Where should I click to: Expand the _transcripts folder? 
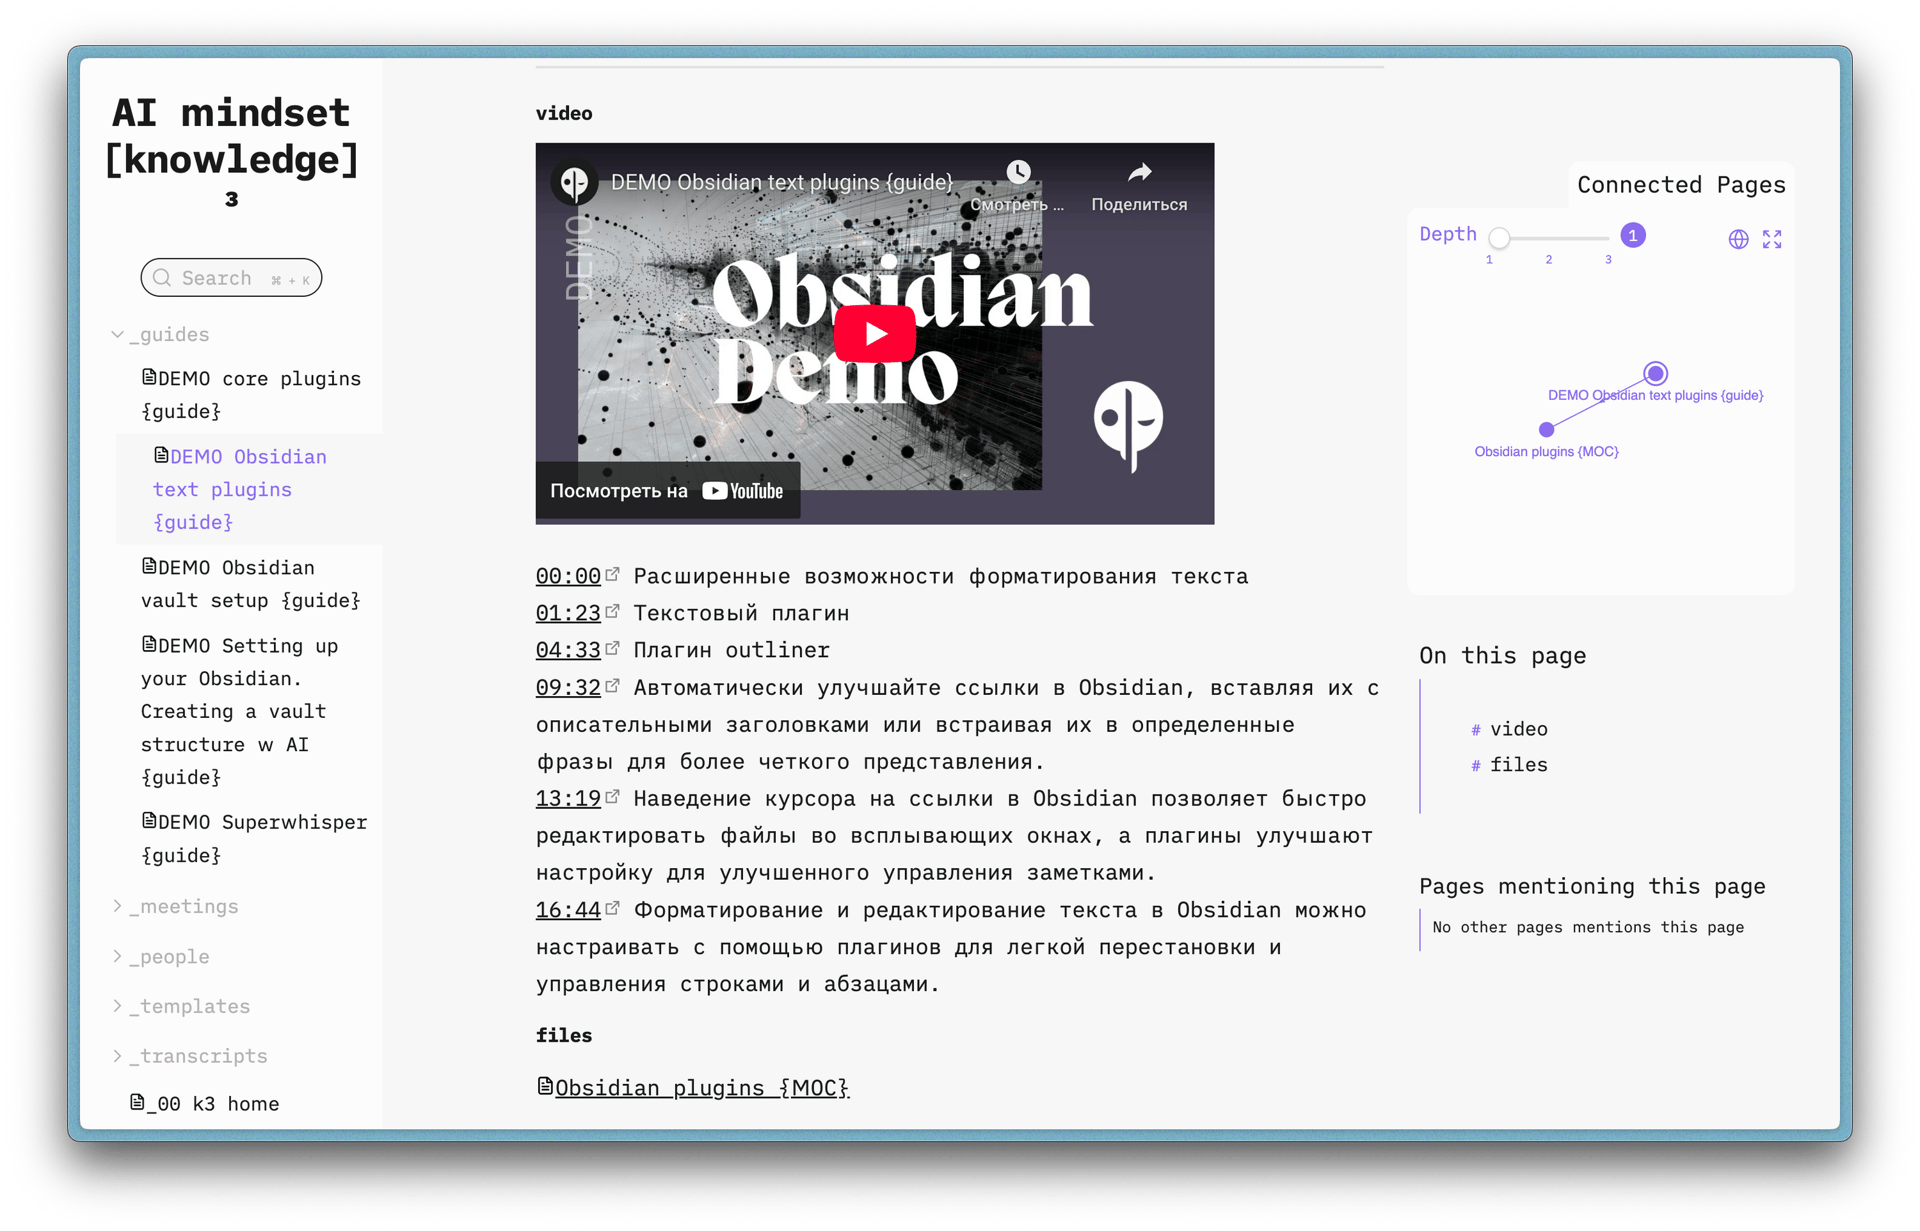click(x=189, y=1057)
